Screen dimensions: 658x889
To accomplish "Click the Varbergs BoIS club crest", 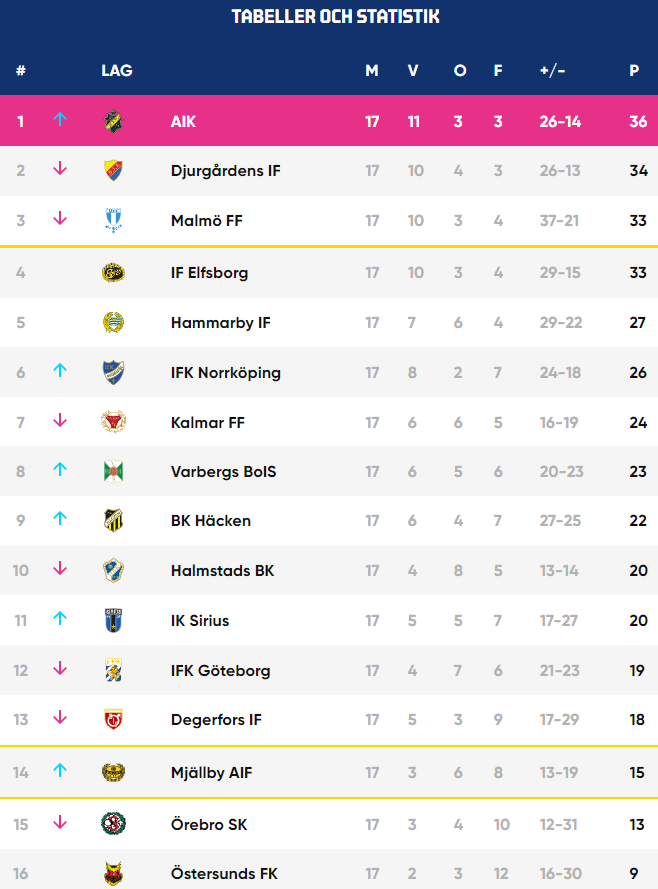I will coord(113,472).
